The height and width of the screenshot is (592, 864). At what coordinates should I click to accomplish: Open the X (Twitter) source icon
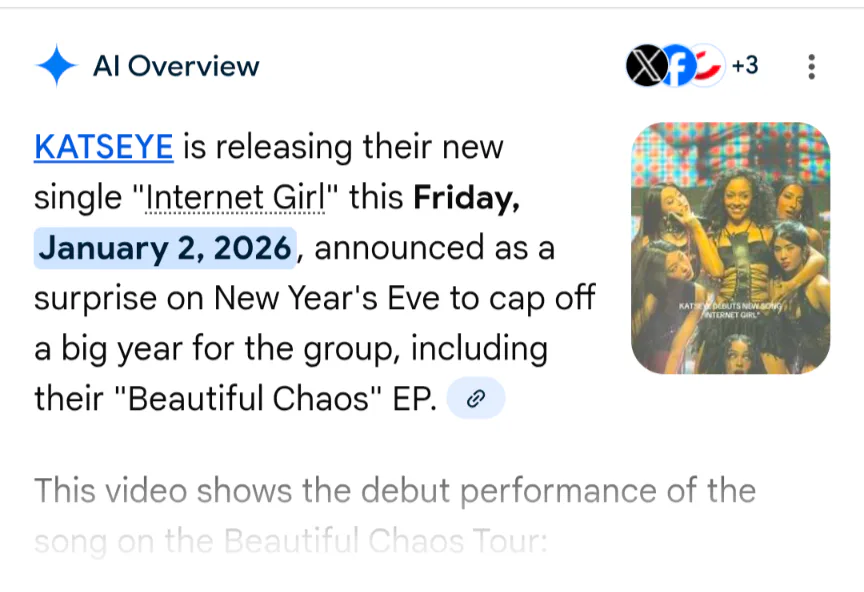click(x=645, y=67)
